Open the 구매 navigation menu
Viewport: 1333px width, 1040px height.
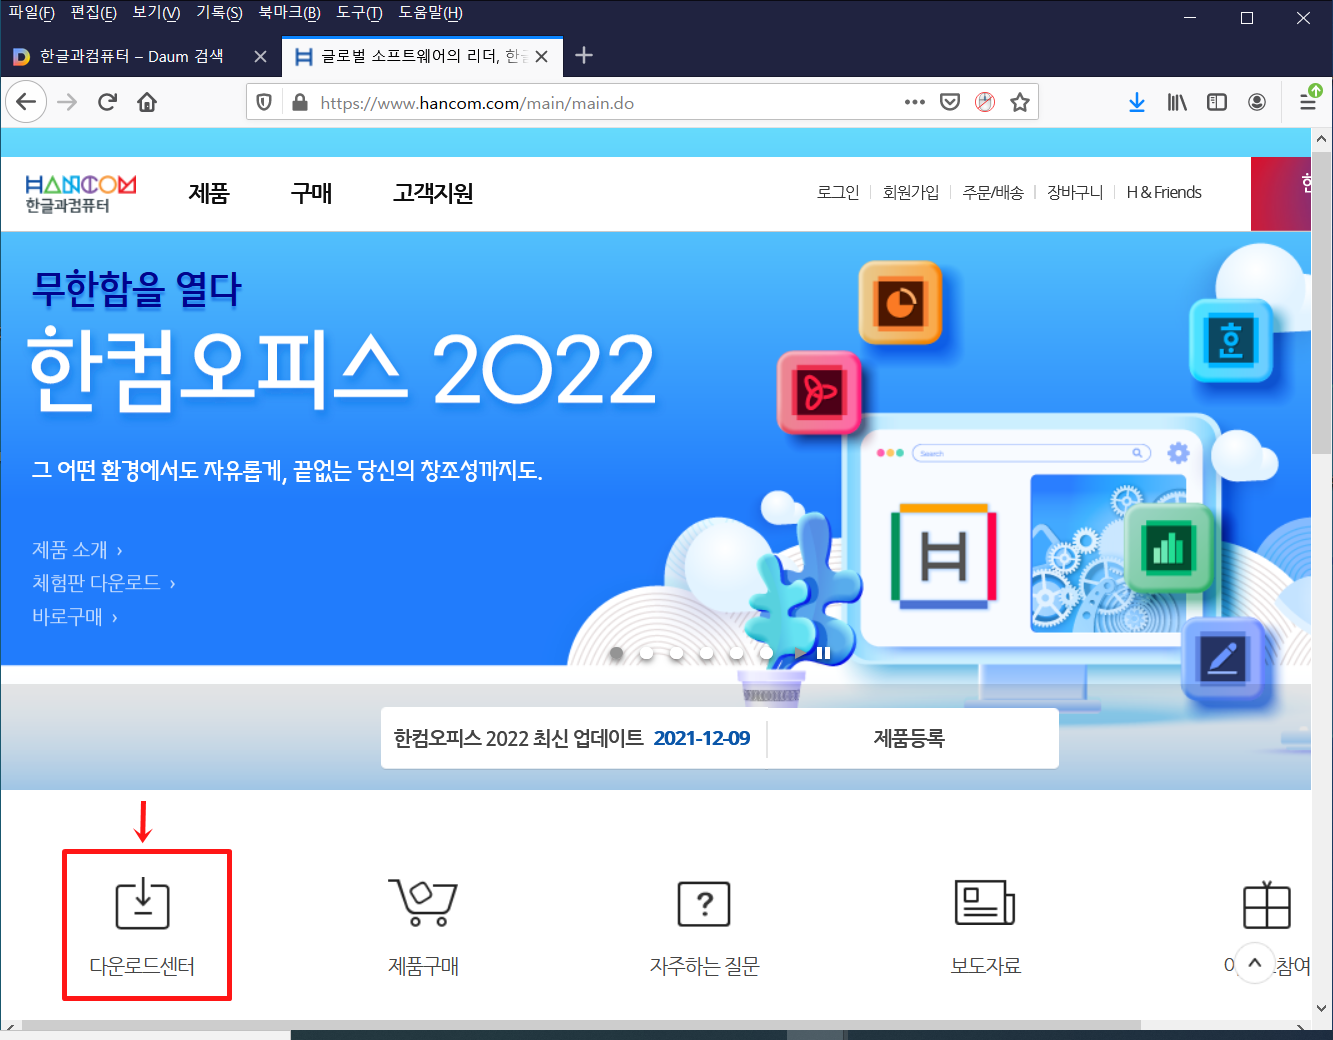tap(311, 193)
